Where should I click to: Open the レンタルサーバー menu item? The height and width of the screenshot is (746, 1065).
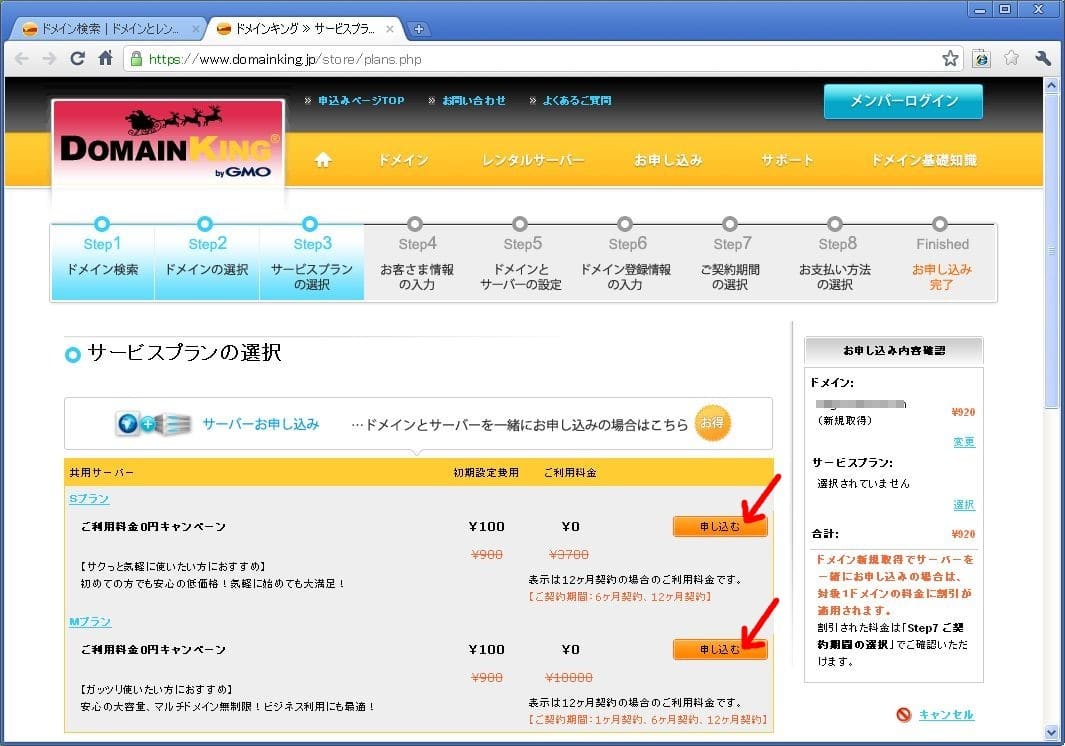[532, 160]
